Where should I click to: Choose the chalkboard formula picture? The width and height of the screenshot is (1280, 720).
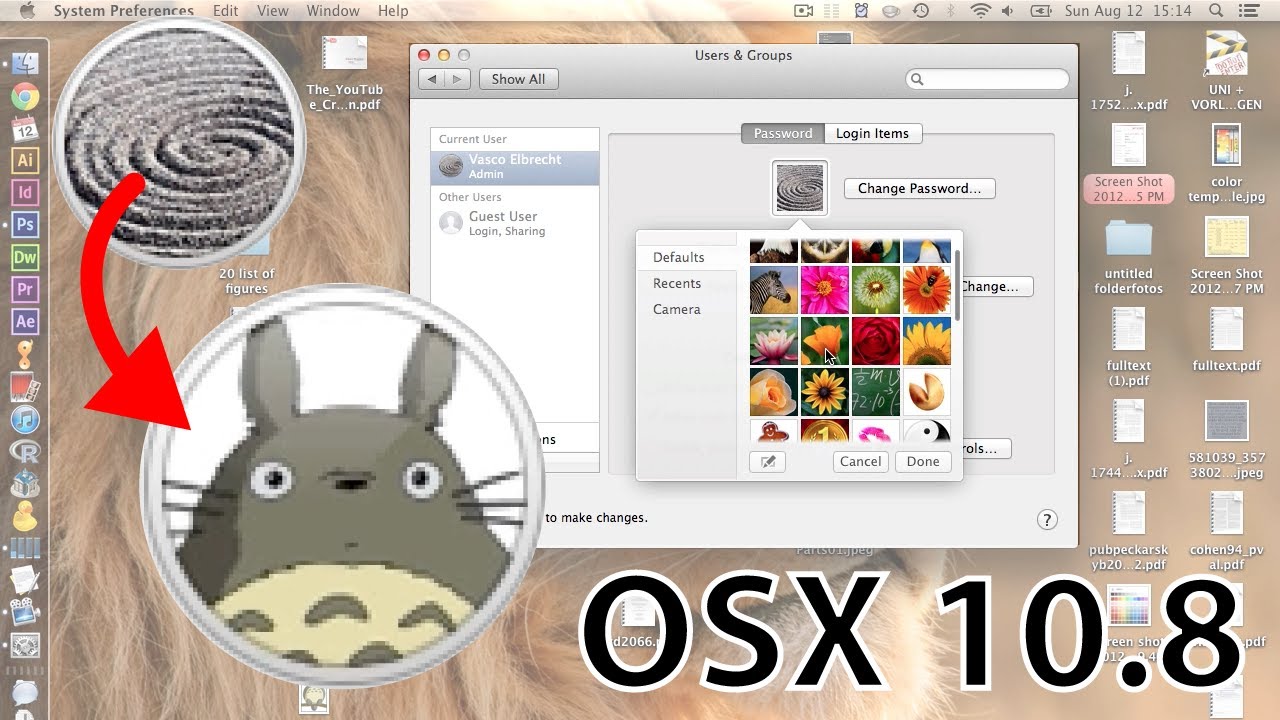876,392
